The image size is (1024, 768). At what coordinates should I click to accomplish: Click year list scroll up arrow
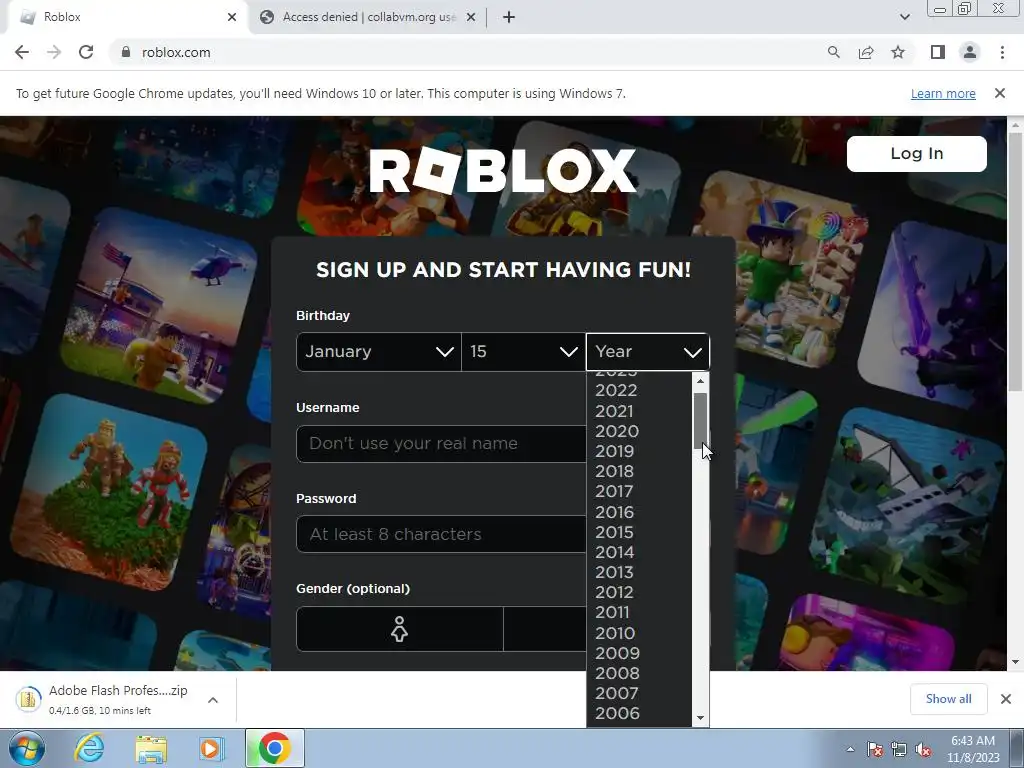700,381
